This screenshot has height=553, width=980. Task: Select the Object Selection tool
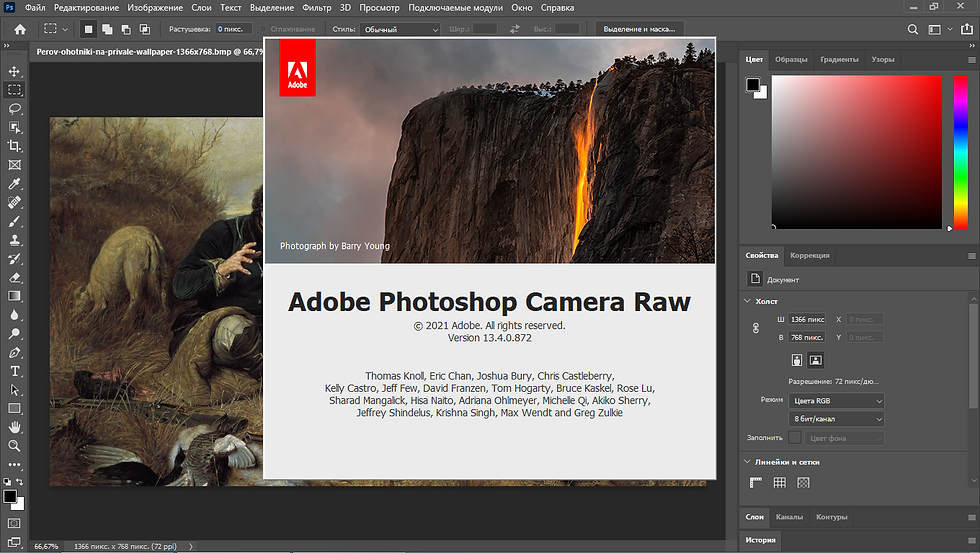click(14, 127)
